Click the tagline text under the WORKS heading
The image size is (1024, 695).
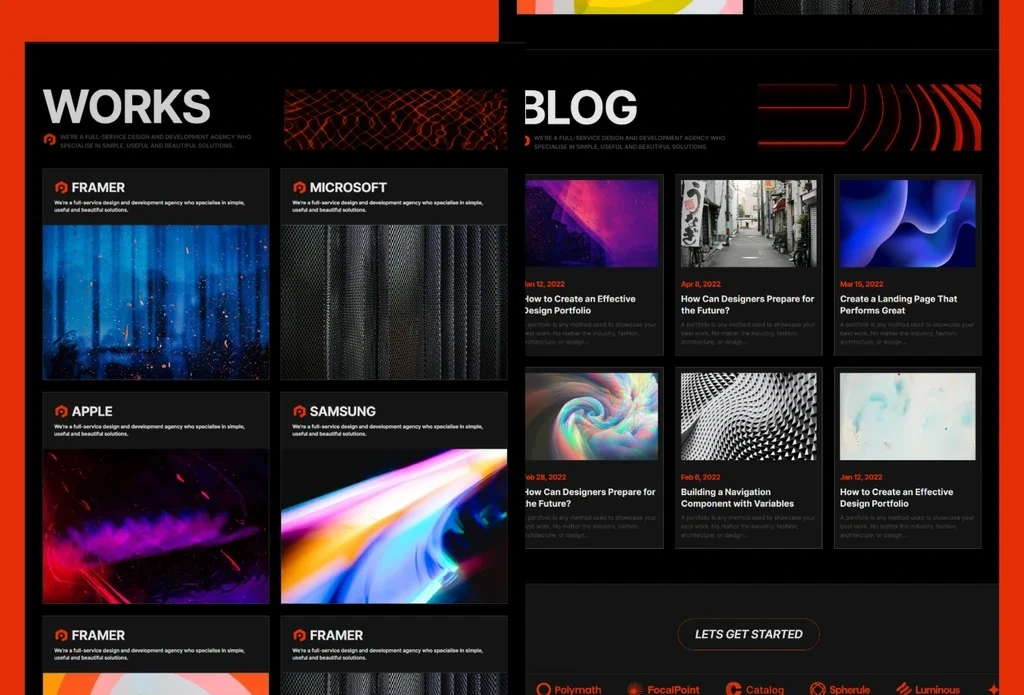[155, 142]
